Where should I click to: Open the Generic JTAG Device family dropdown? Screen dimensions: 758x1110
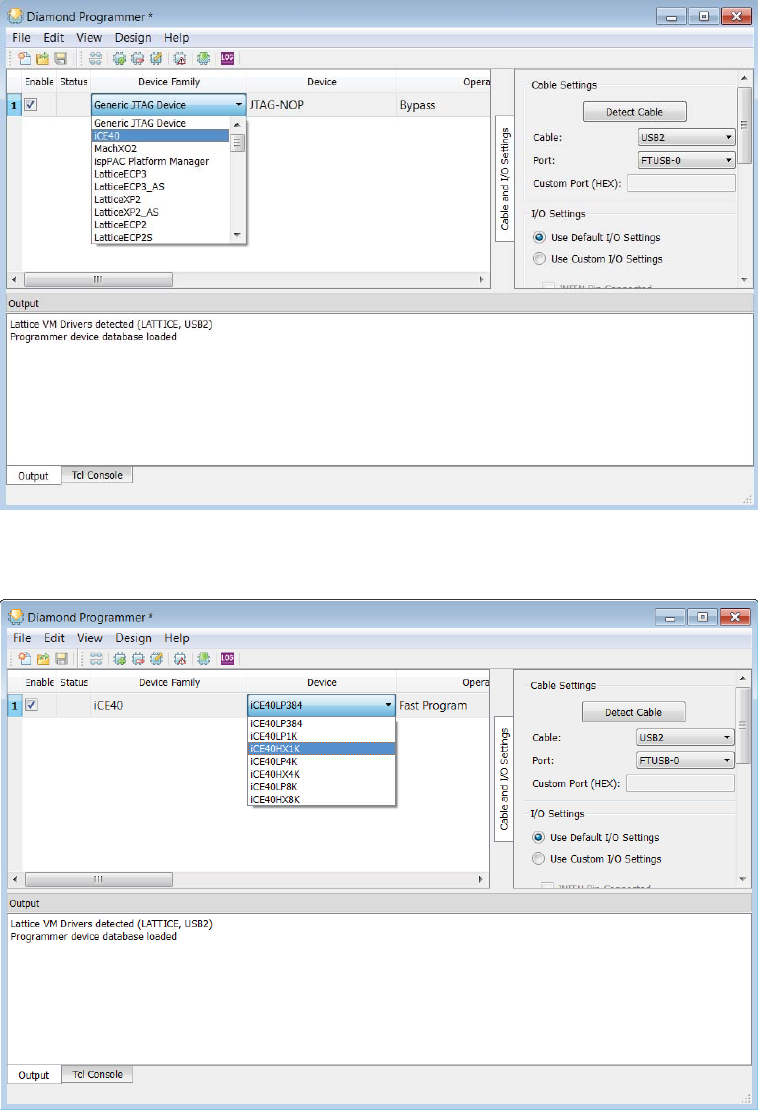[x=168, y=105]
